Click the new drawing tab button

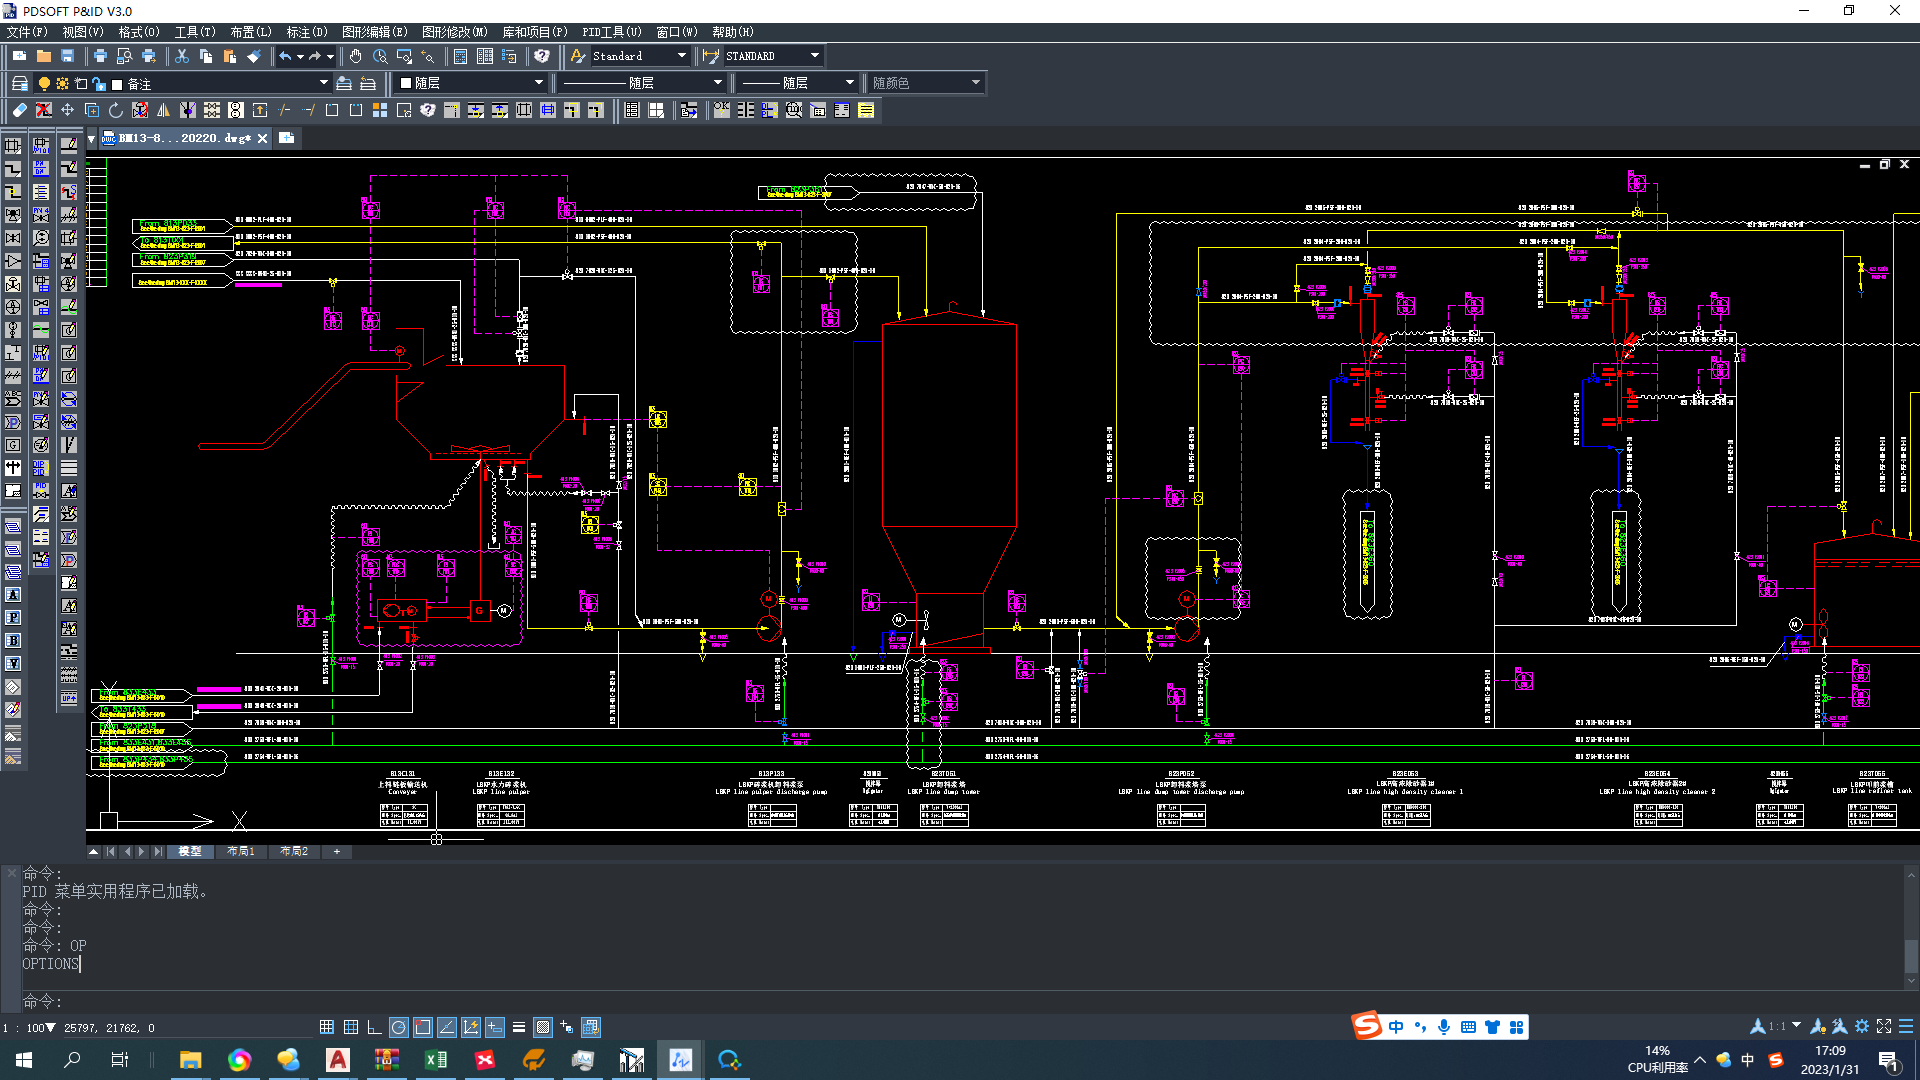pos(286,138)
